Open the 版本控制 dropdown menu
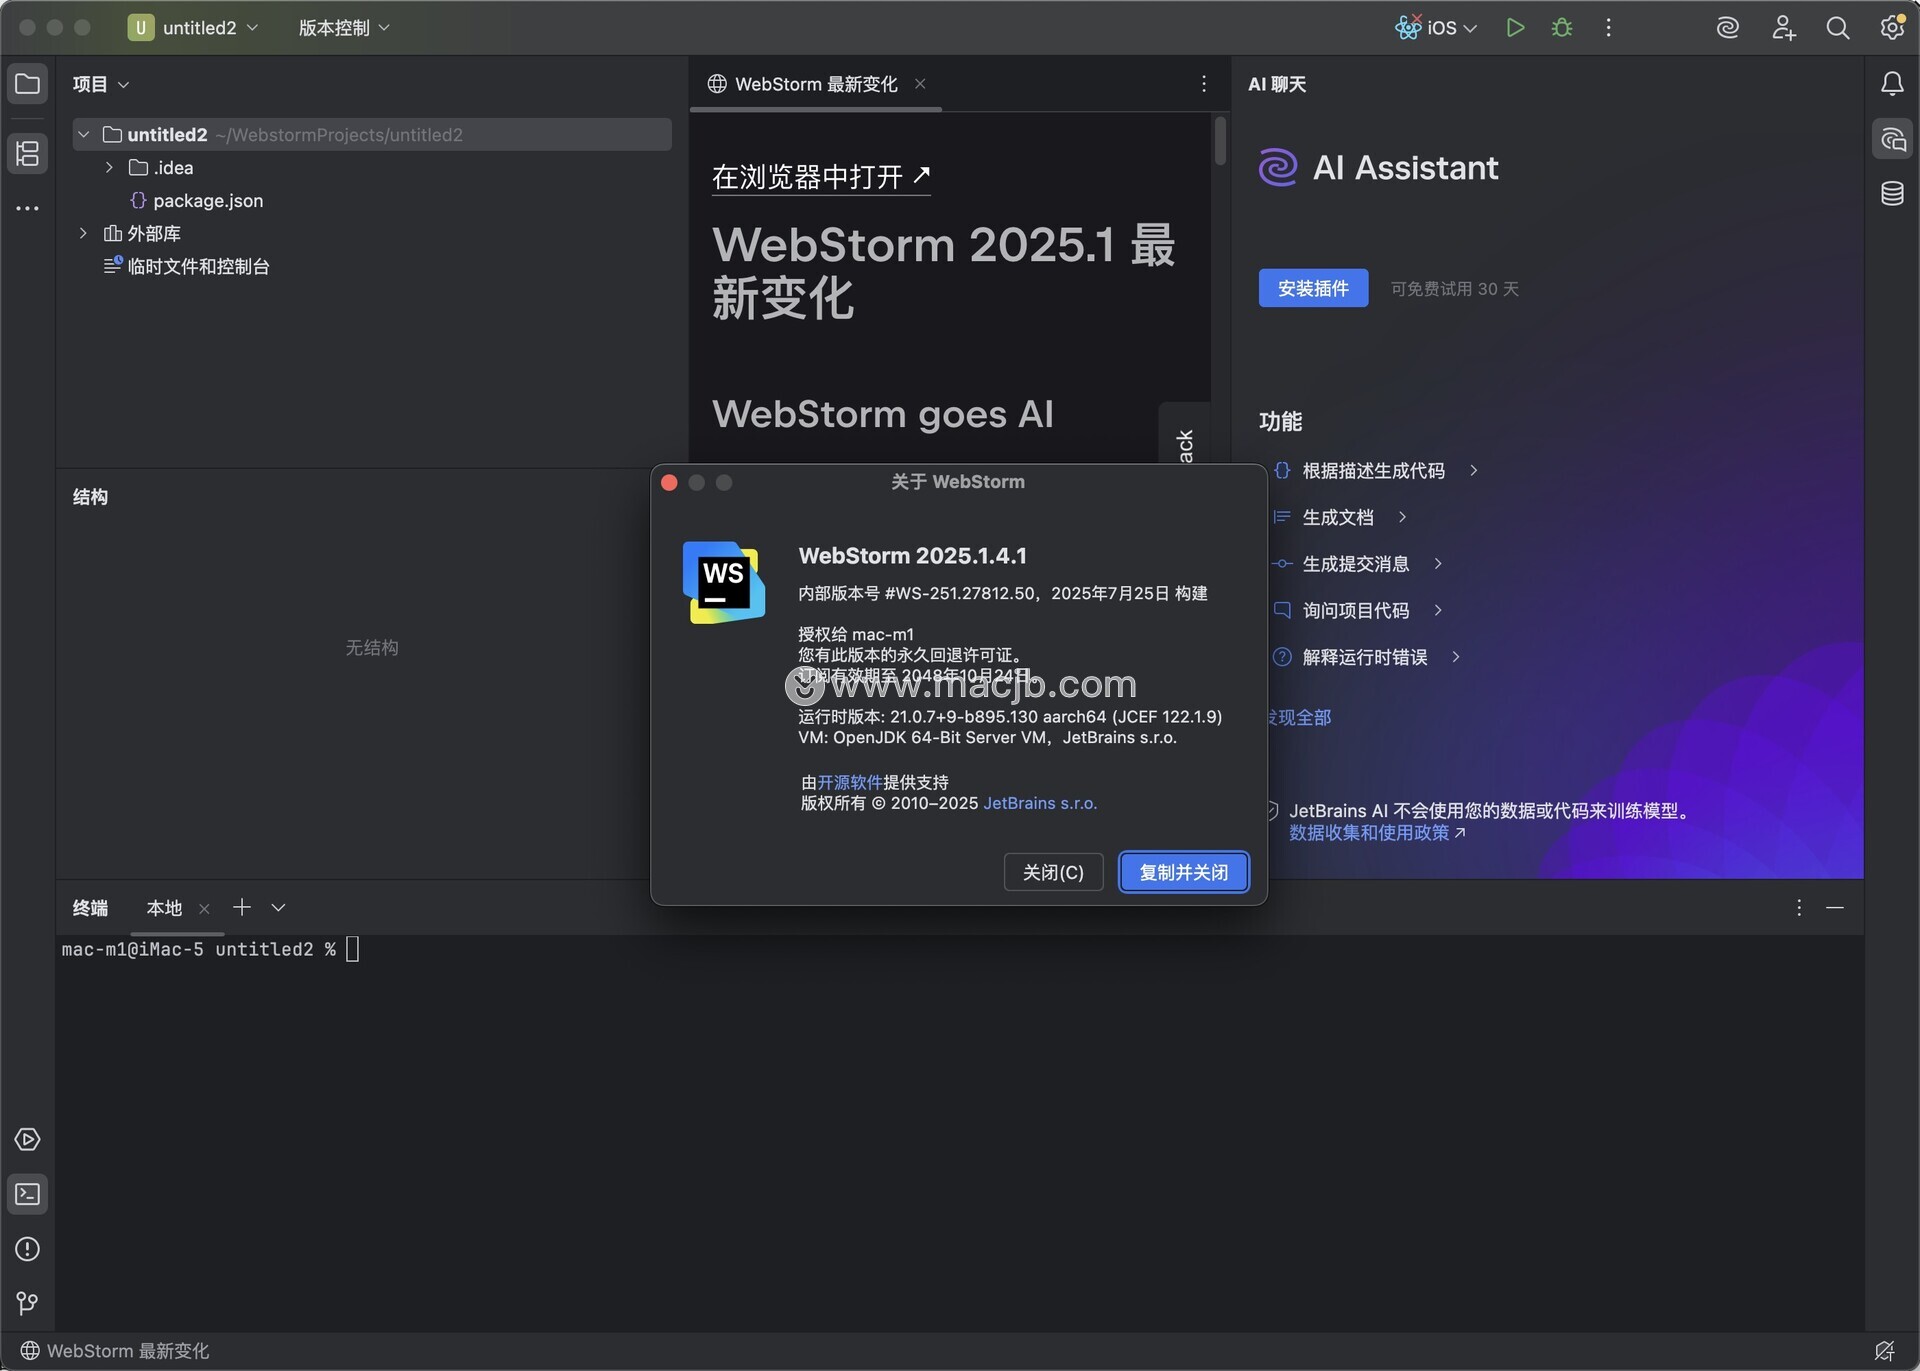The width and height of the screenshot is (1920, 1371). (343, 28)
